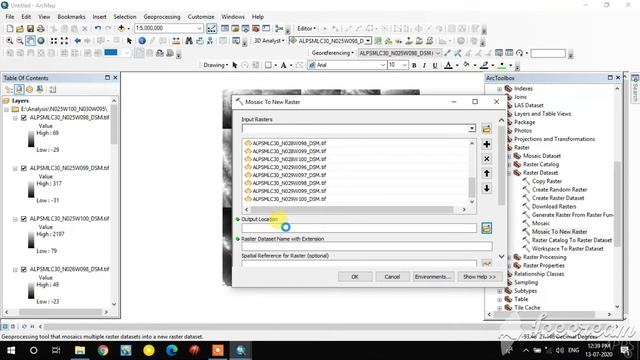This screenshot has height=360, width=640.
Task: Open the font size dropdown
Action: coord(404,65)
